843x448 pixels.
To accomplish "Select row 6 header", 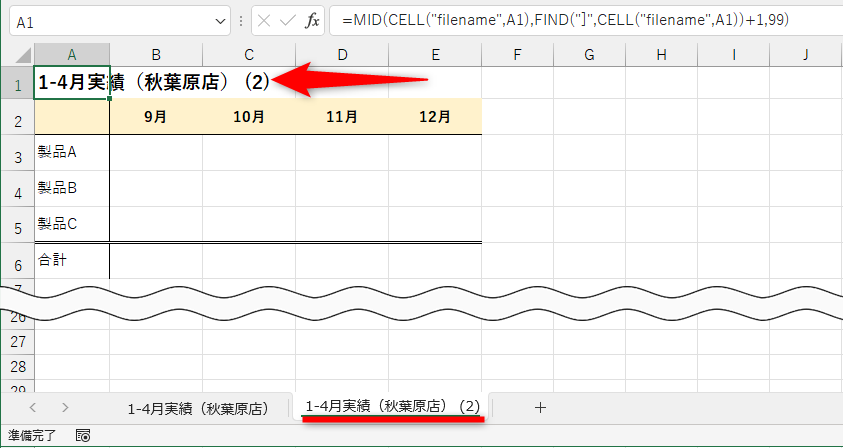I will pyautogui.click(x=18, y=261).
